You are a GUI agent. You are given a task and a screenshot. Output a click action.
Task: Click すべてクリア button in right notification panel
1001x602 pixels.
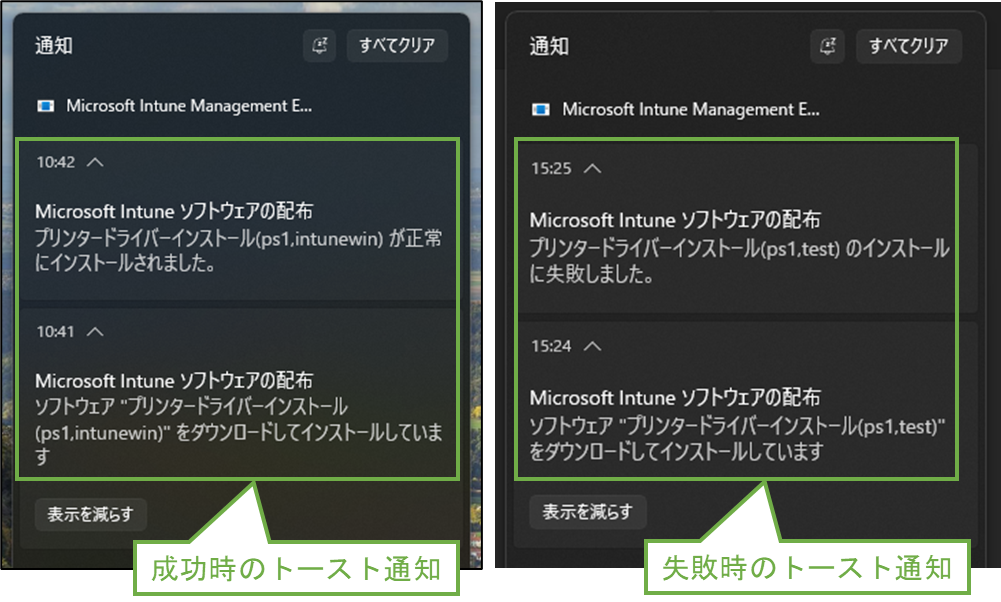[908, 46]
